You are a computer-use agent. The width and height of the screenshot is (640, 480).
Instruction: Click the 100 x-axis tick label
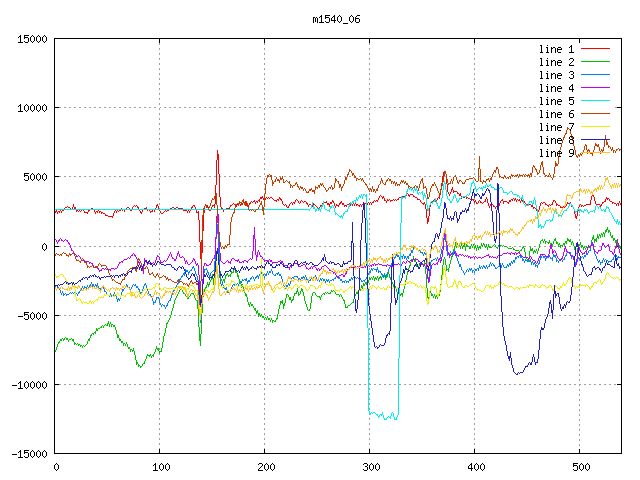click(160, 467)
